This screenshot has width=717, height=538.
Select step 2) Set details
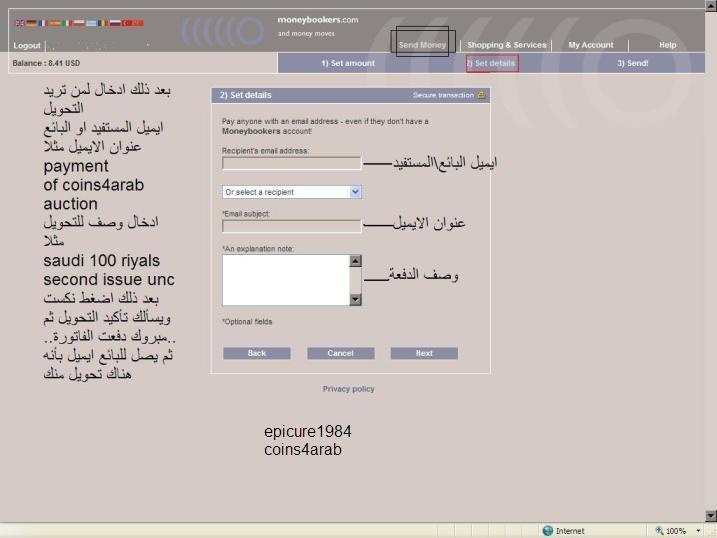click(492, 63)
